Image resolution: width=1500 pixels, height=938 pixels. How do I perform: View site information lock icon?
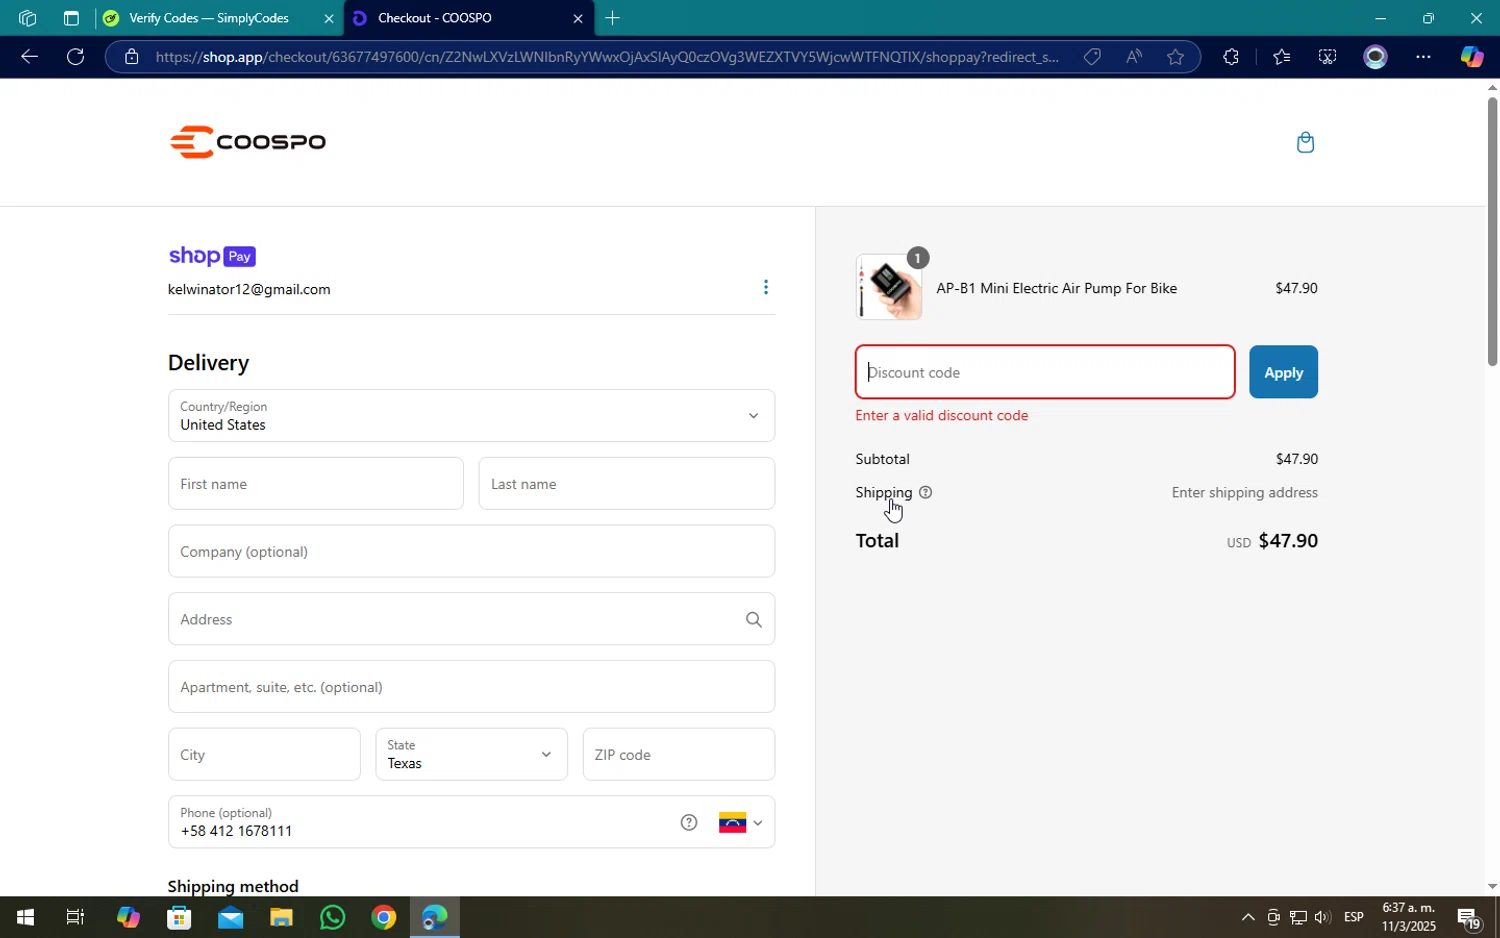pos(131,57)
